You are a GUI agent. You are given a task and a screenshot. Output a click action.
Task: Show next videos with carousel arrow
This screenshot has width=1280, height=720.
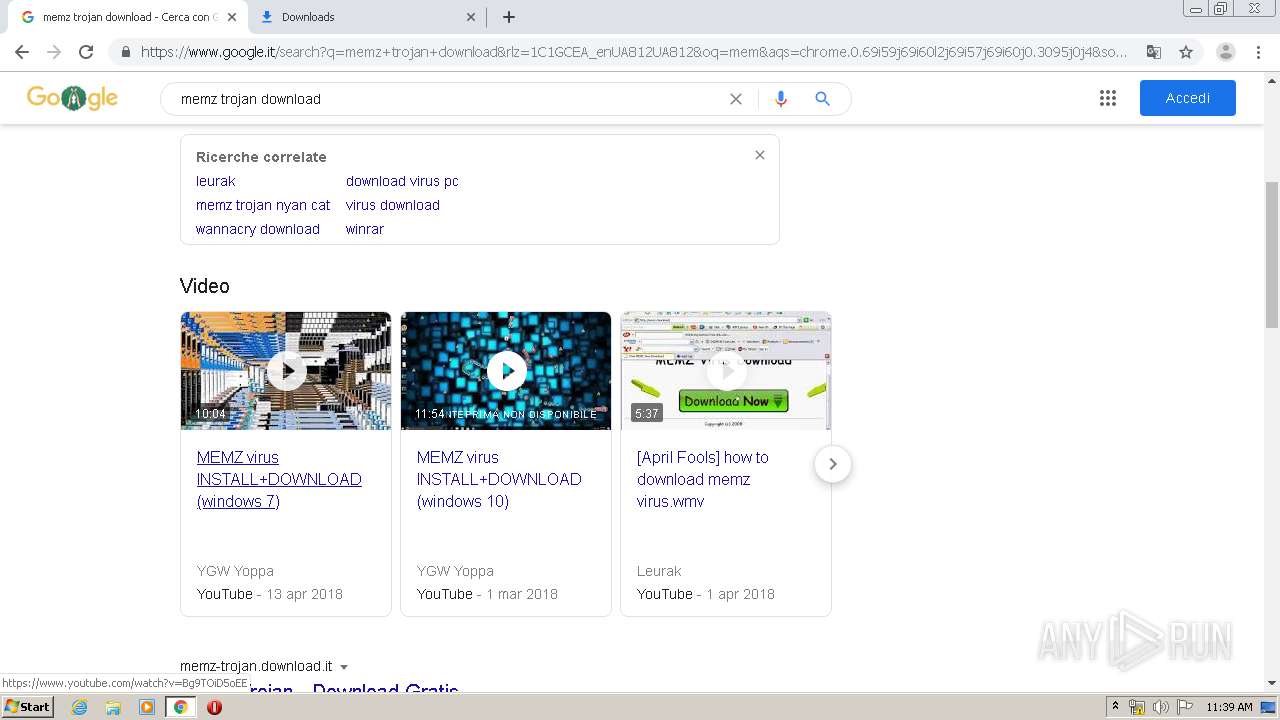click(832, 464)
